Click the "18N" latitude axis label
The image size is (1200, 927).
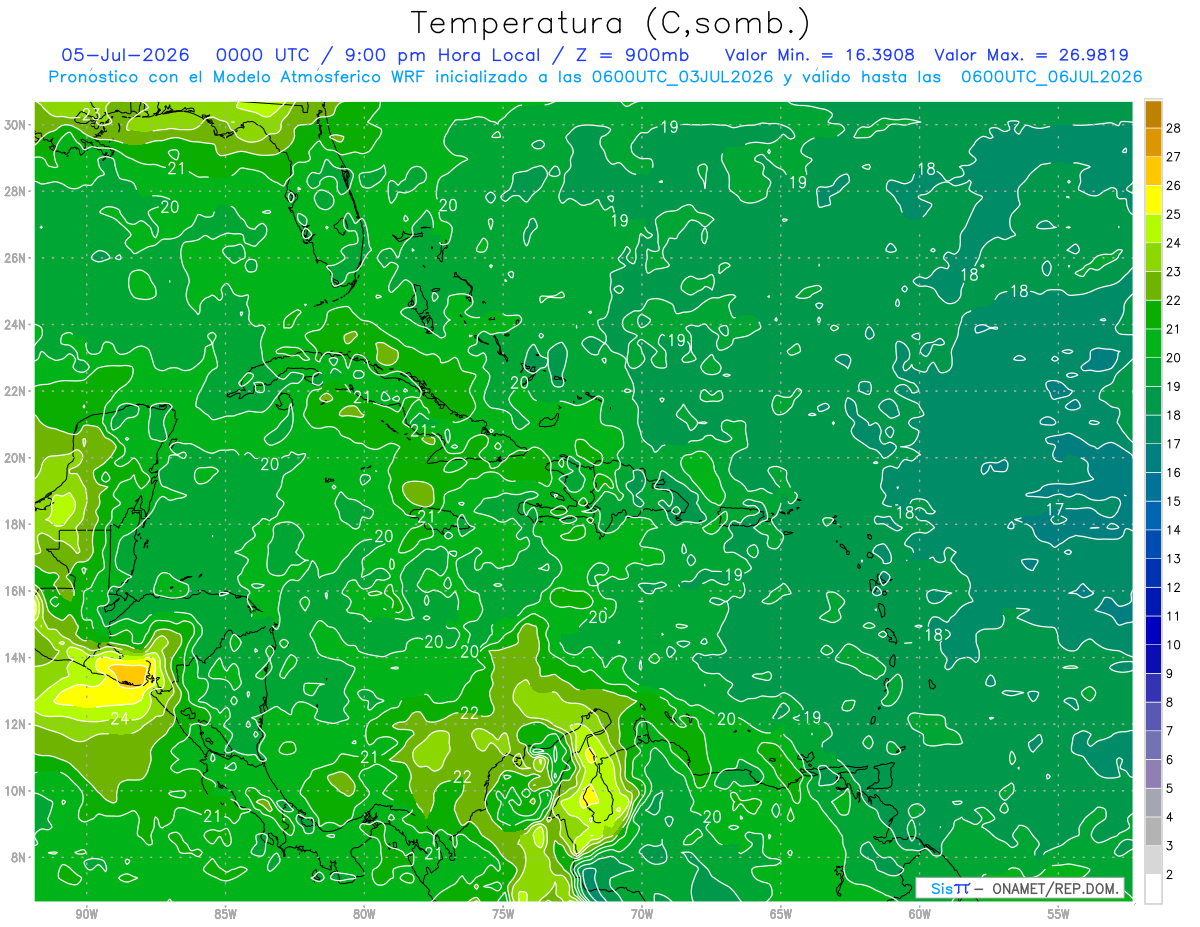pyautogui.click(x=16, y=524)
